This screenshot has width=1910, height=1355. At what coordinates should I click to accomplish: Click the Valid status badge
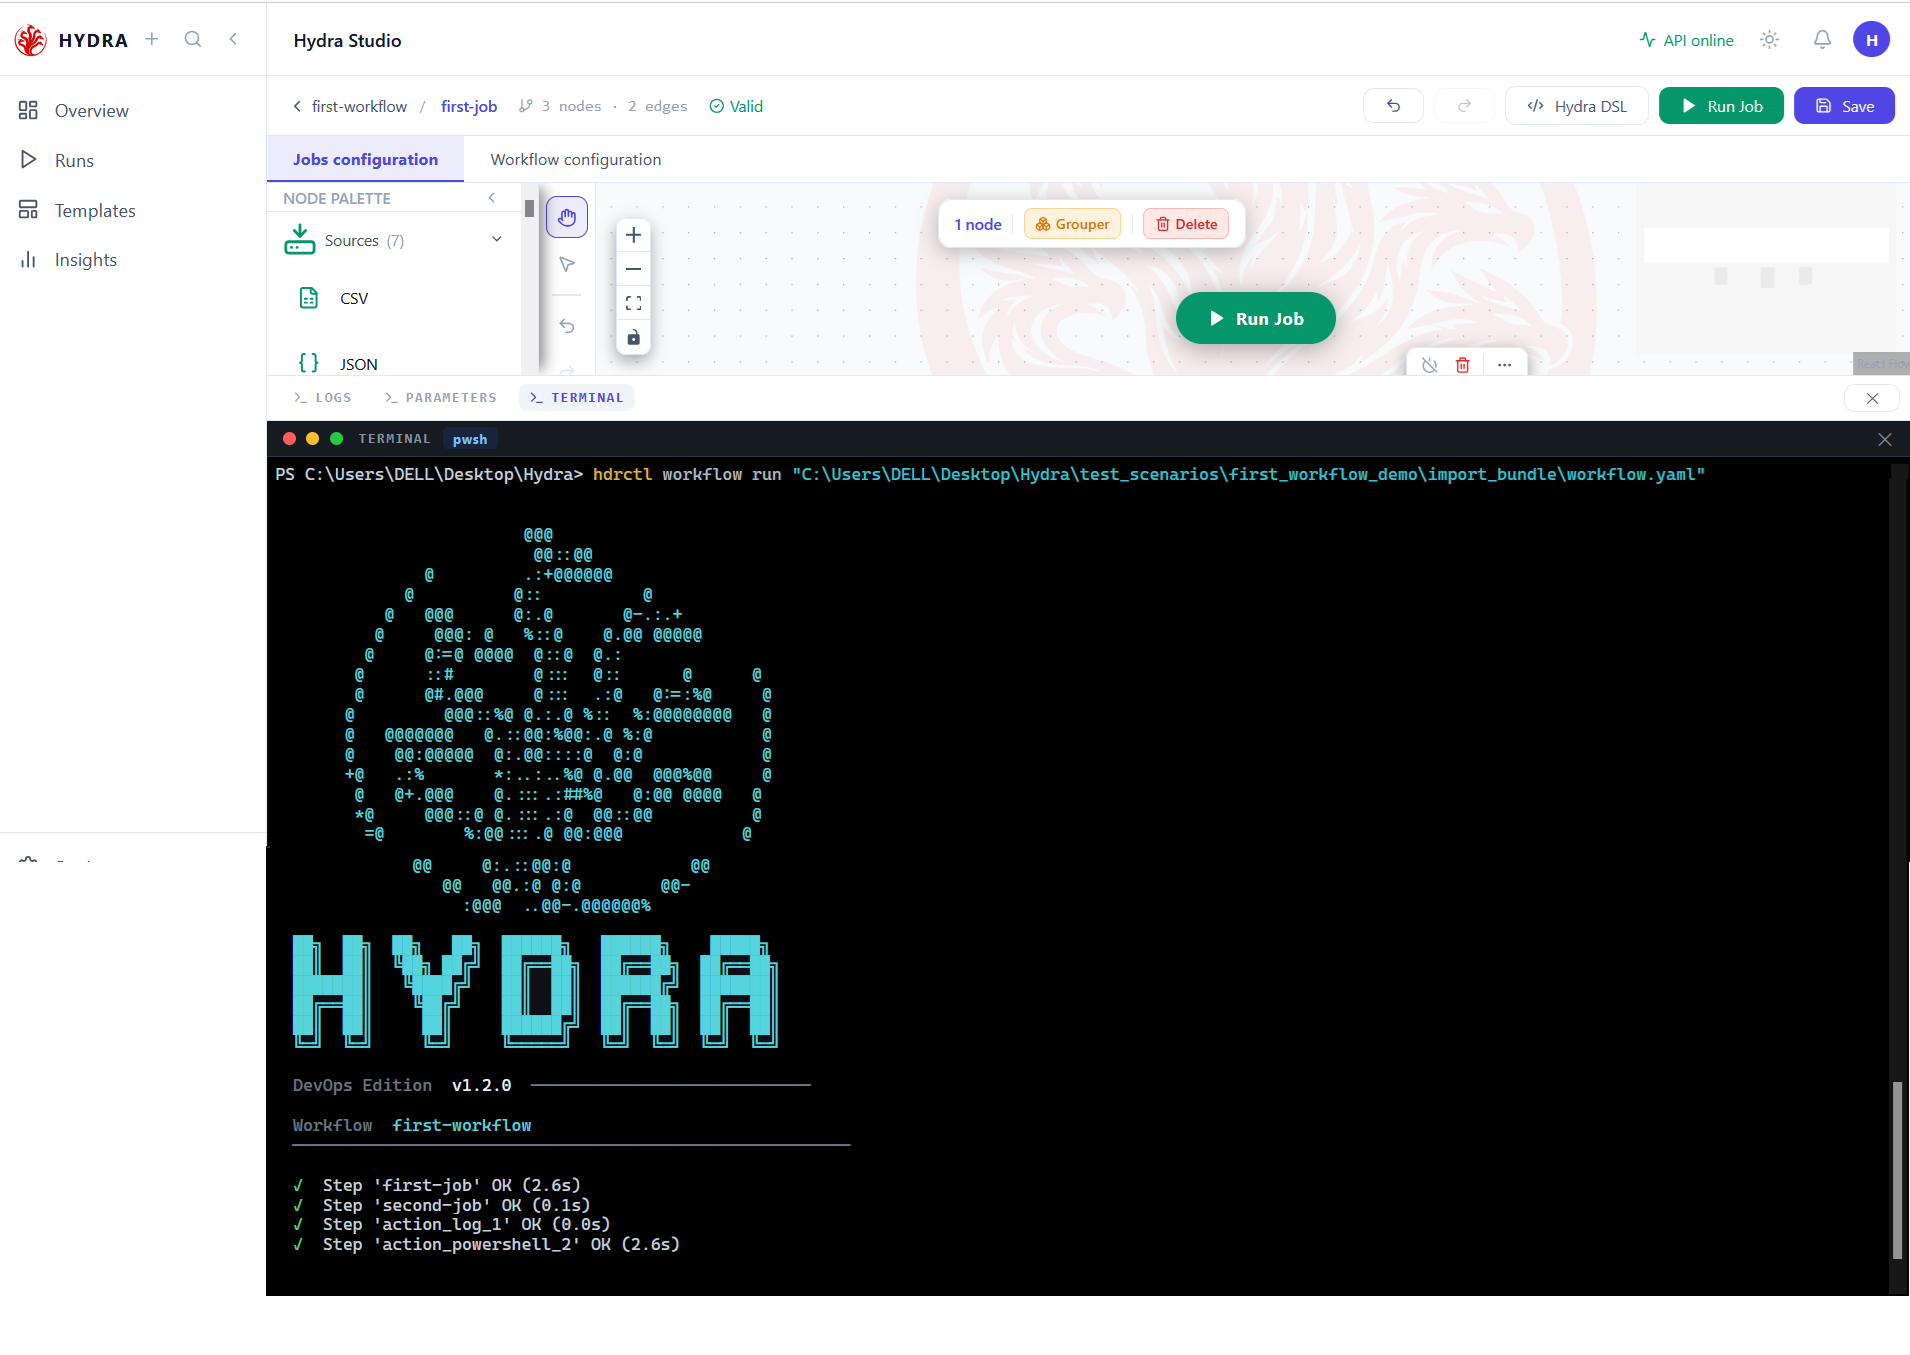(736, 106)
